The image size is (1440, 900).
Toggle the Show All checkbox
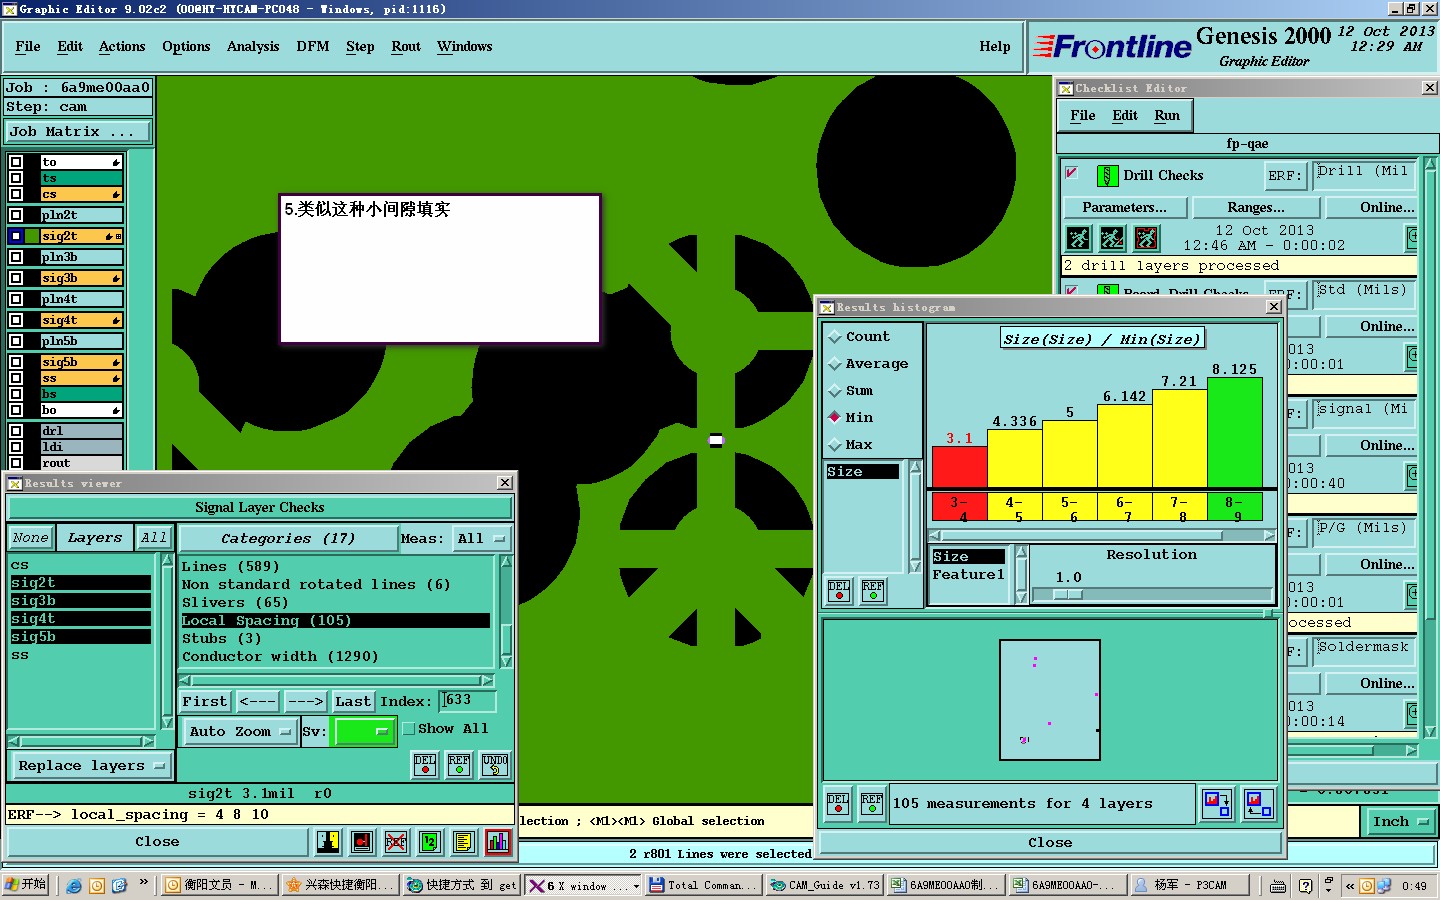click(x=408, y=729)
